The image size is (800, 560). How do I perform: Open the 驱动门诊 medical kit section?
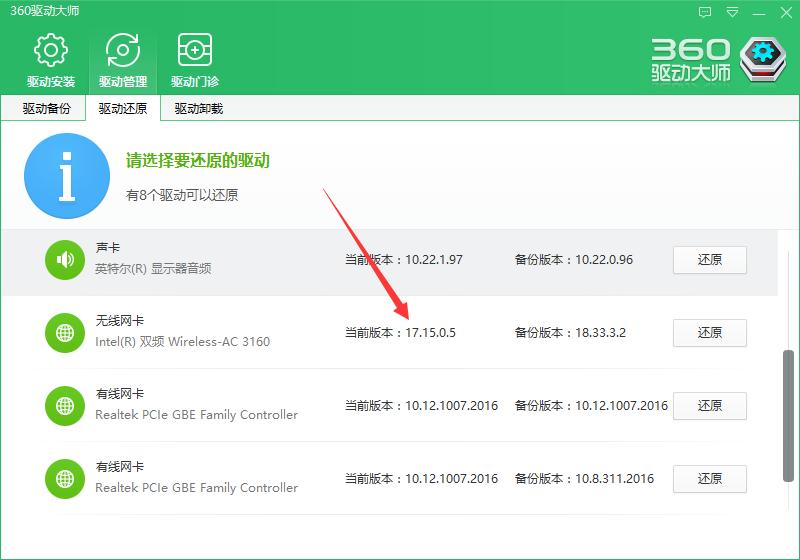[194, 60]
